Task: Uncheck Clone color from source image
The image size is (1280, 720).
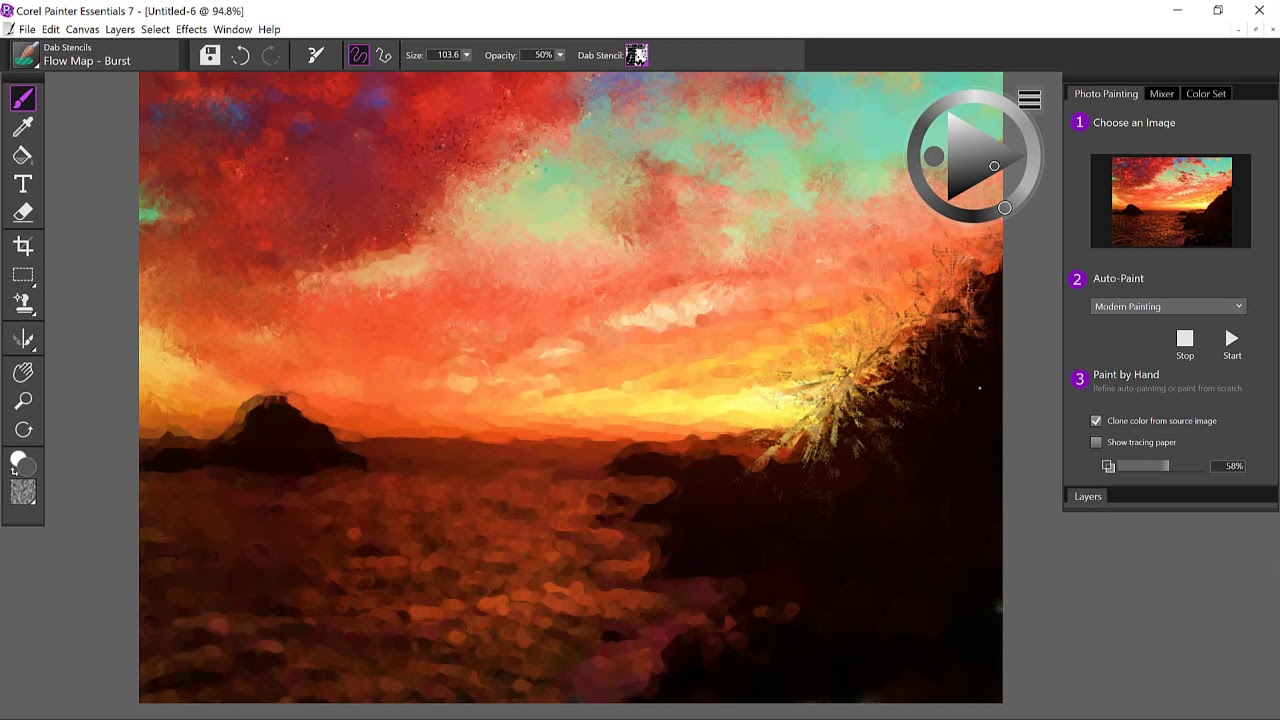Action: [x=1096, y=420]
